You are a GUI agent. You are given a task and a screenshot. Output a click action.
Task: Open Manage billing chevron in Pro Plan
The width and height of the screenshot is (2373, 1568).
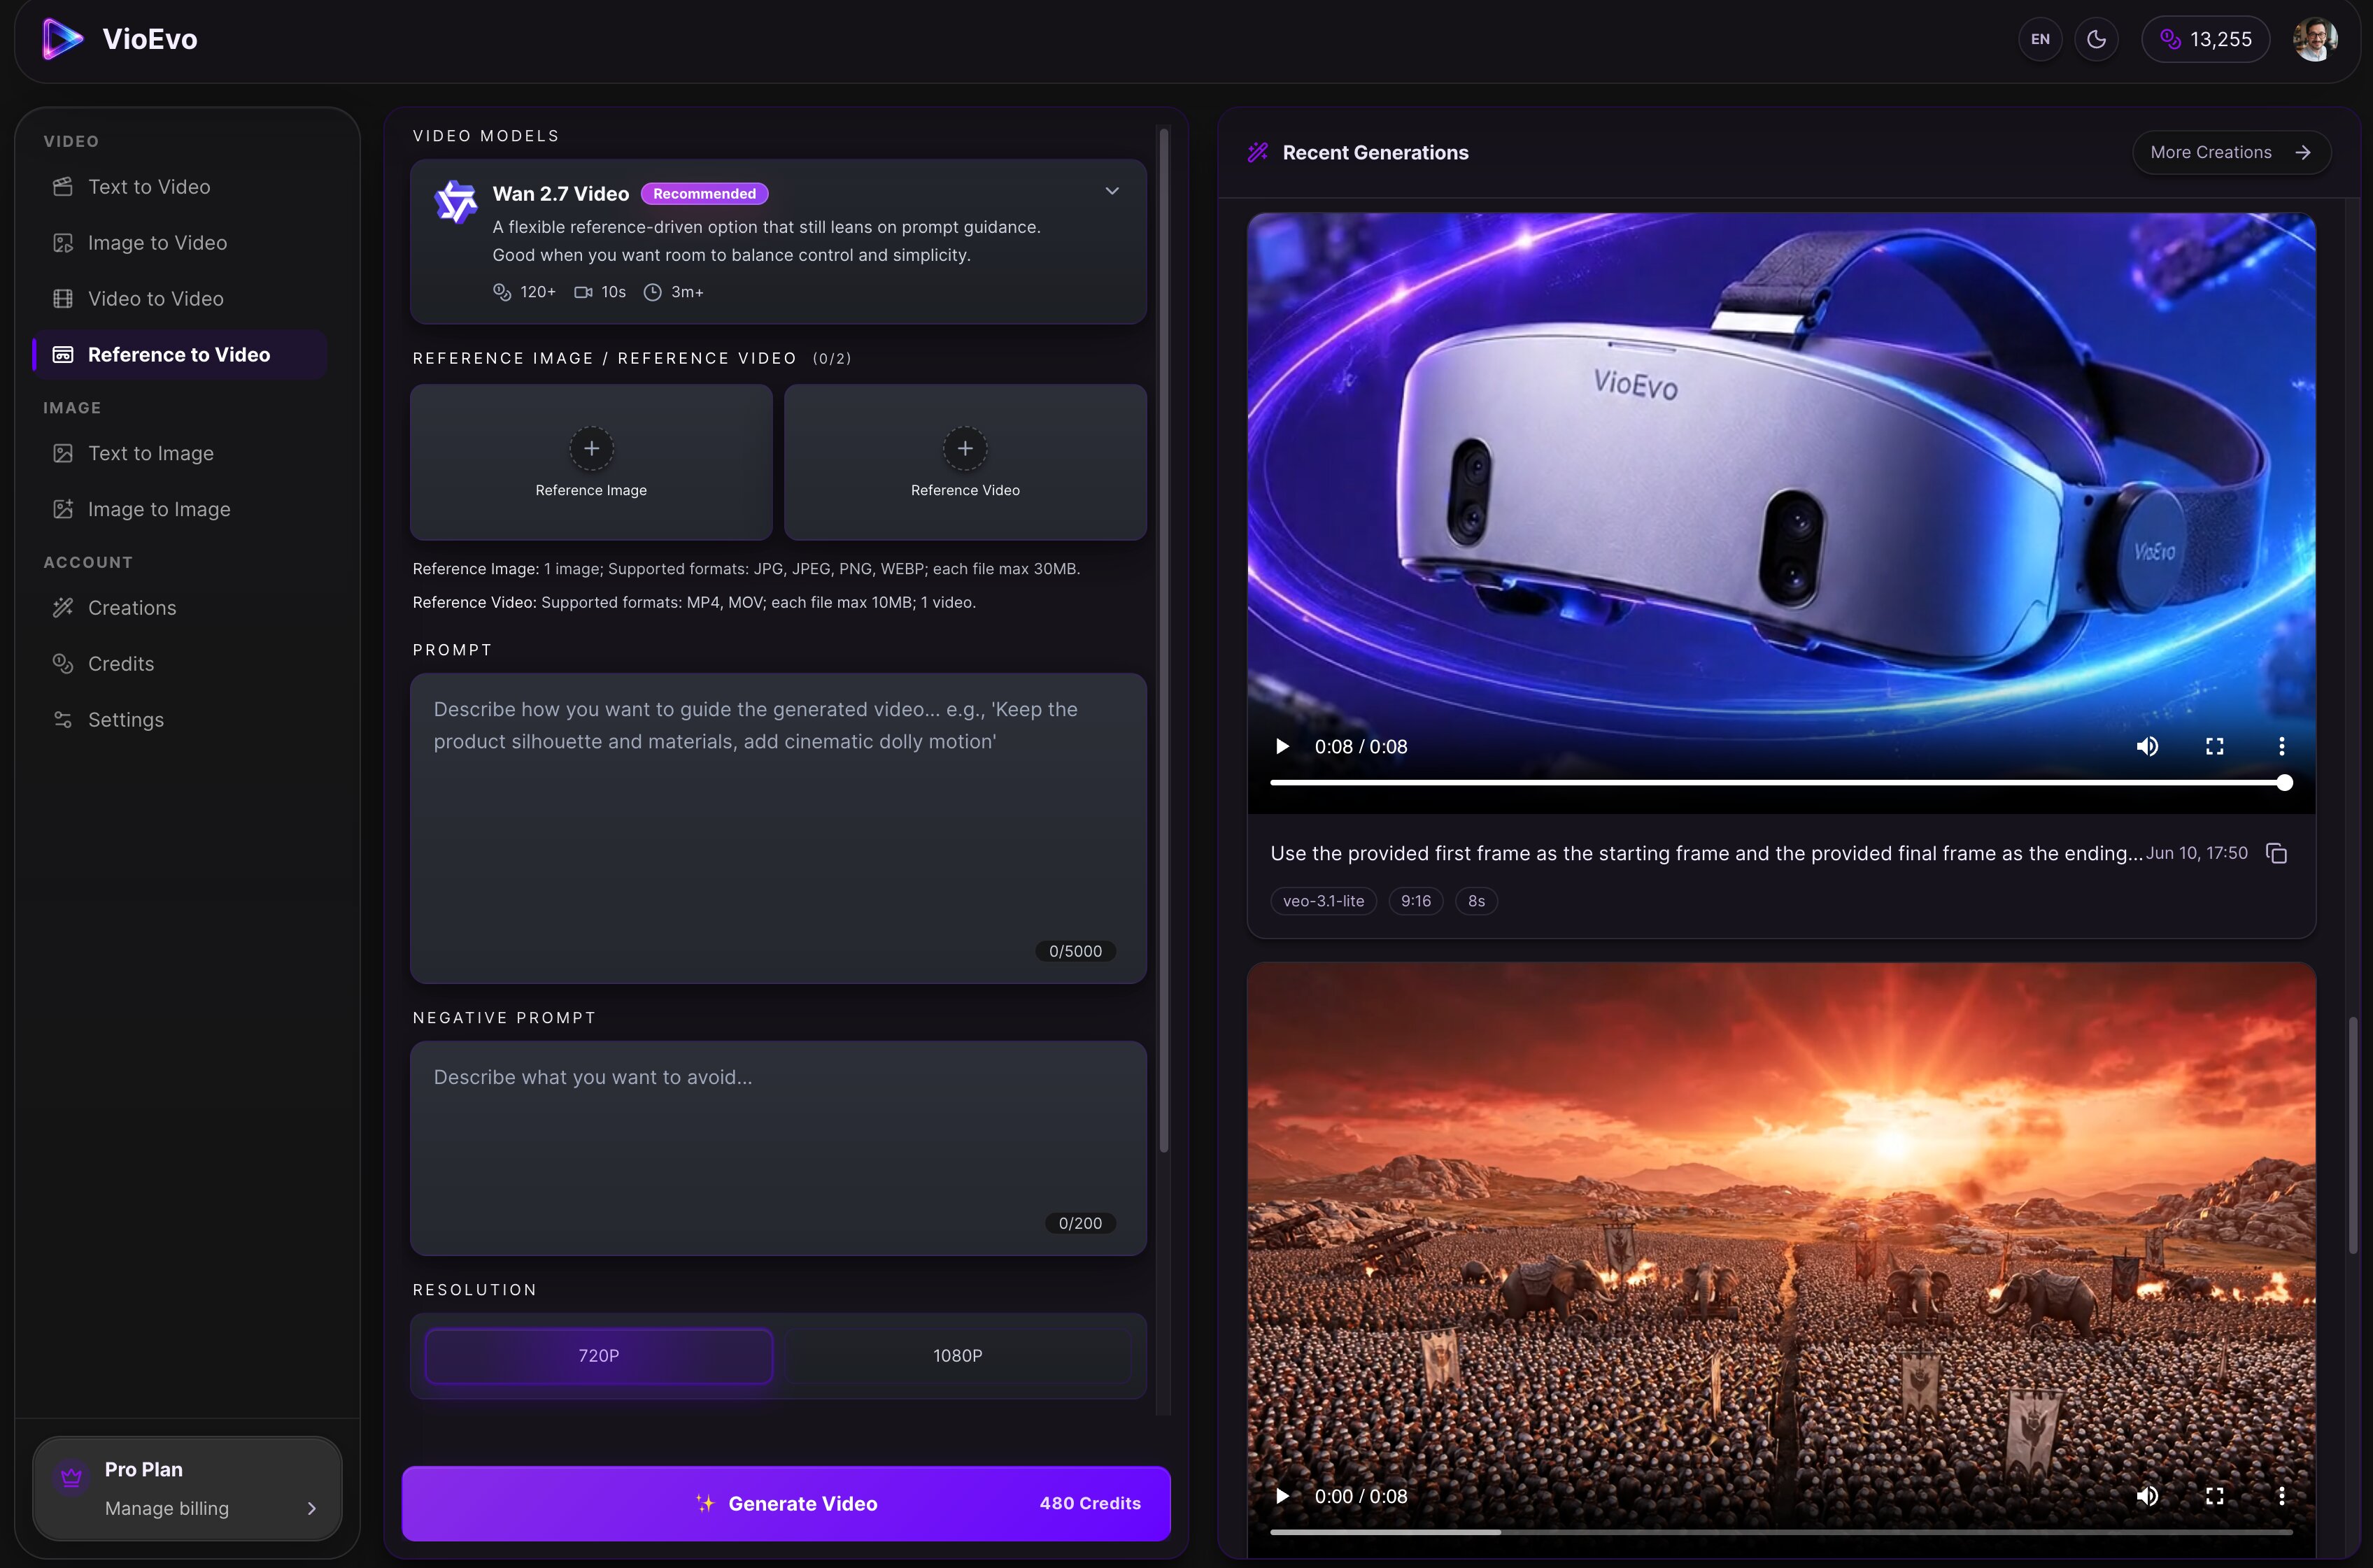click(x=311, y=1508)
